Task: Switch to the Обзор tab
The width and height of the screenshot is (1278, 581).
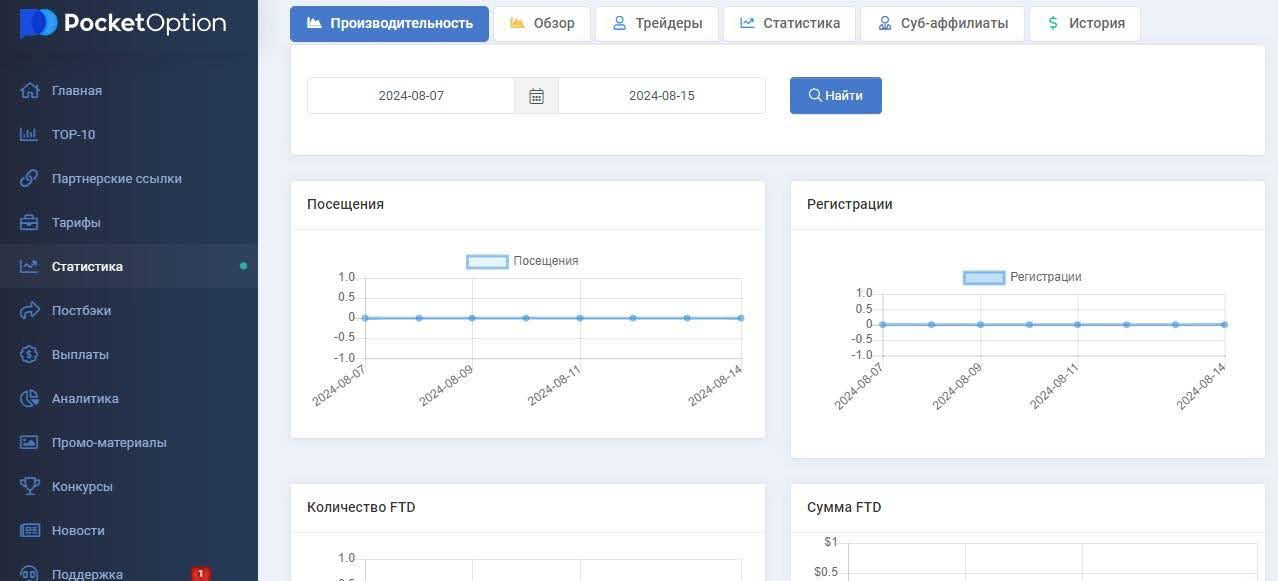Action: (x=541, y=22)
